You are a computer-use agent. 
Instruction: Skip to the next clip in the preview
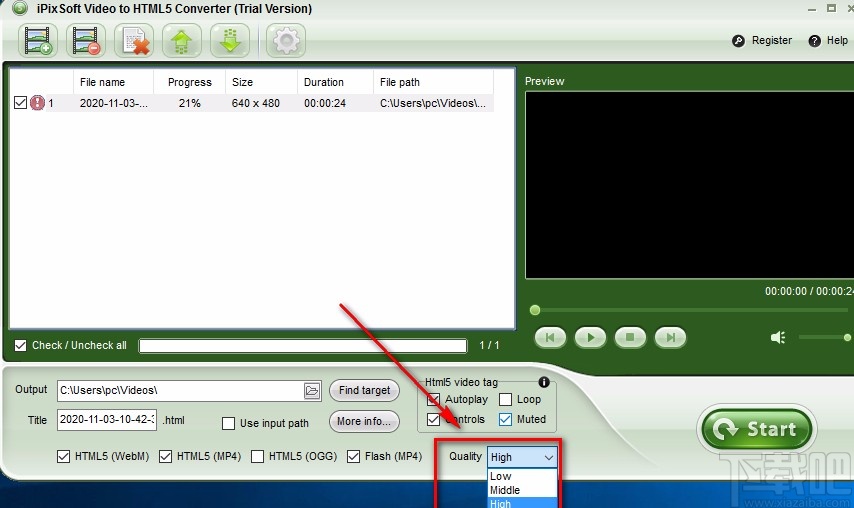click(670, 338)
